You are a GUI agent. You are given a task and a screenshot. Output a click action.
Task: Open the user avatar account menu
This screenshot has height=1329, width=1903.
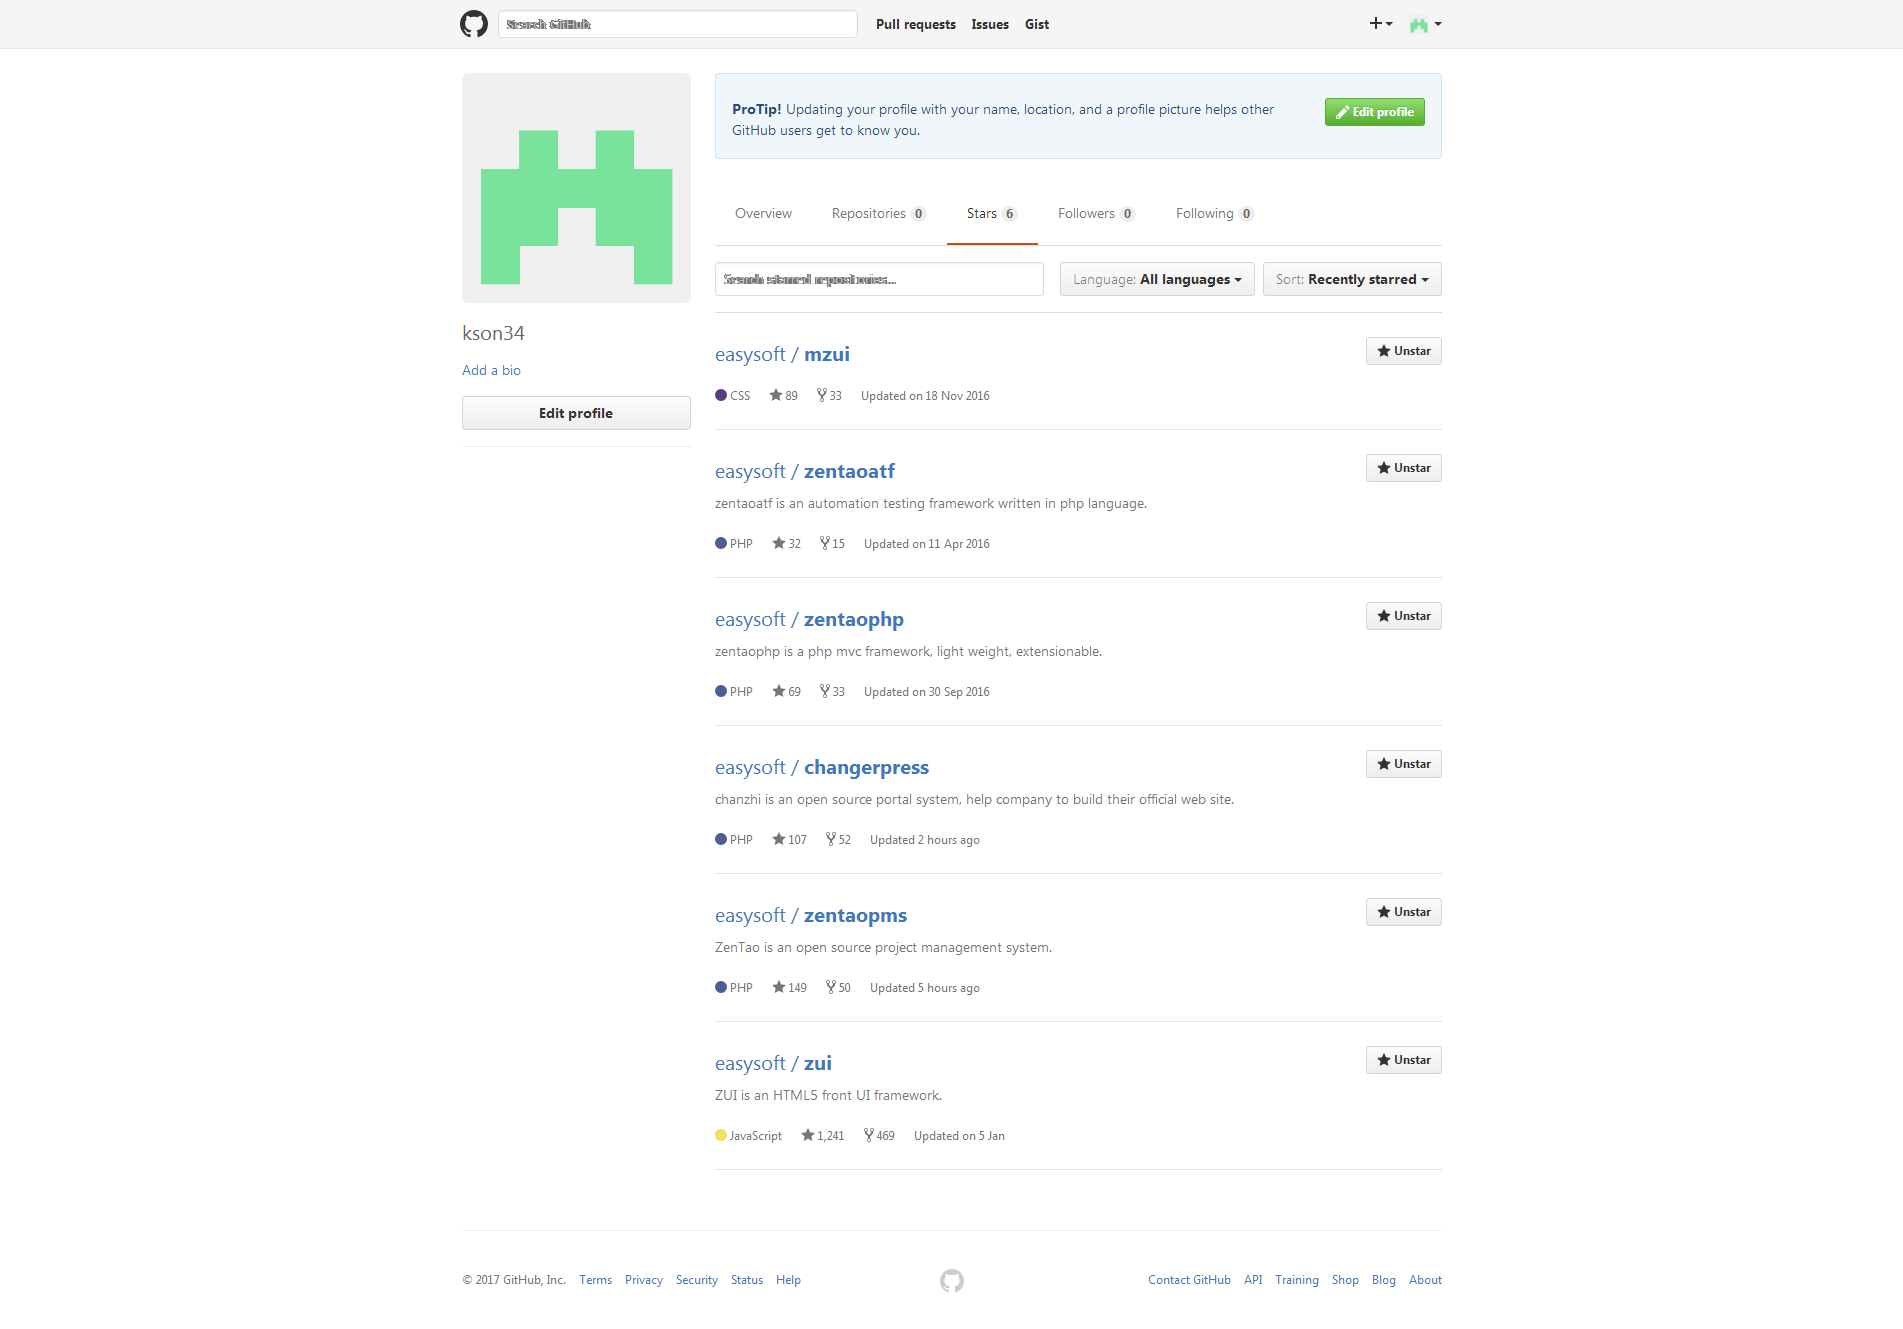1425,24
